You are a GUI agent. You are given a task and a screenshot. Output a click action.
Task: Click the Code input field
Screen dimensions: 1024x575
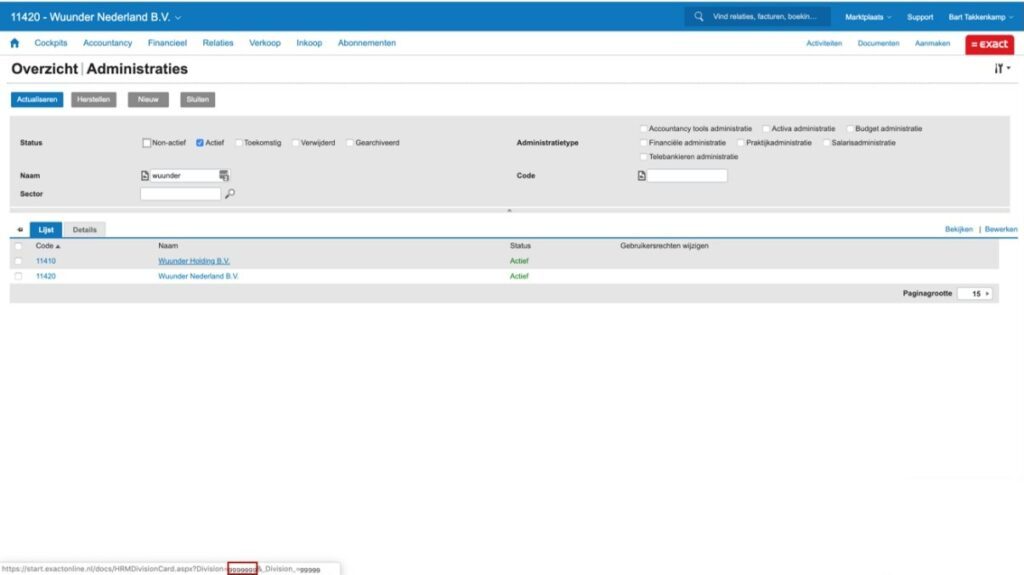[687, 176]
